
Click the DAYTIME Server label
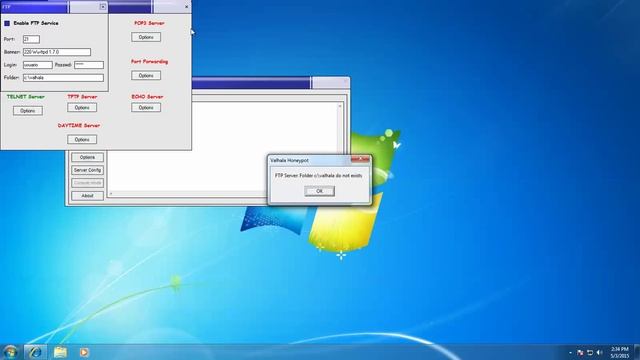point(79,126)
